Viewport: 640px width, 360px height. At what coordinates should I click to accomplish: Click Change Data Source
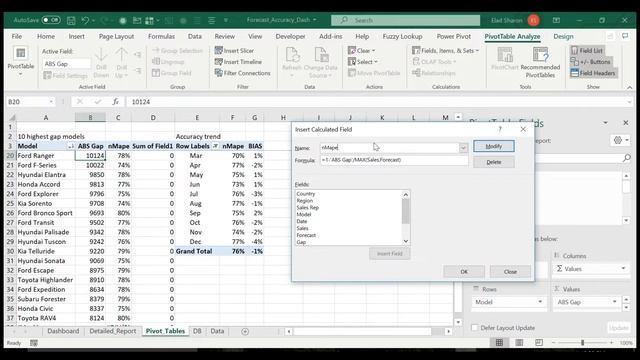point(320,62)
